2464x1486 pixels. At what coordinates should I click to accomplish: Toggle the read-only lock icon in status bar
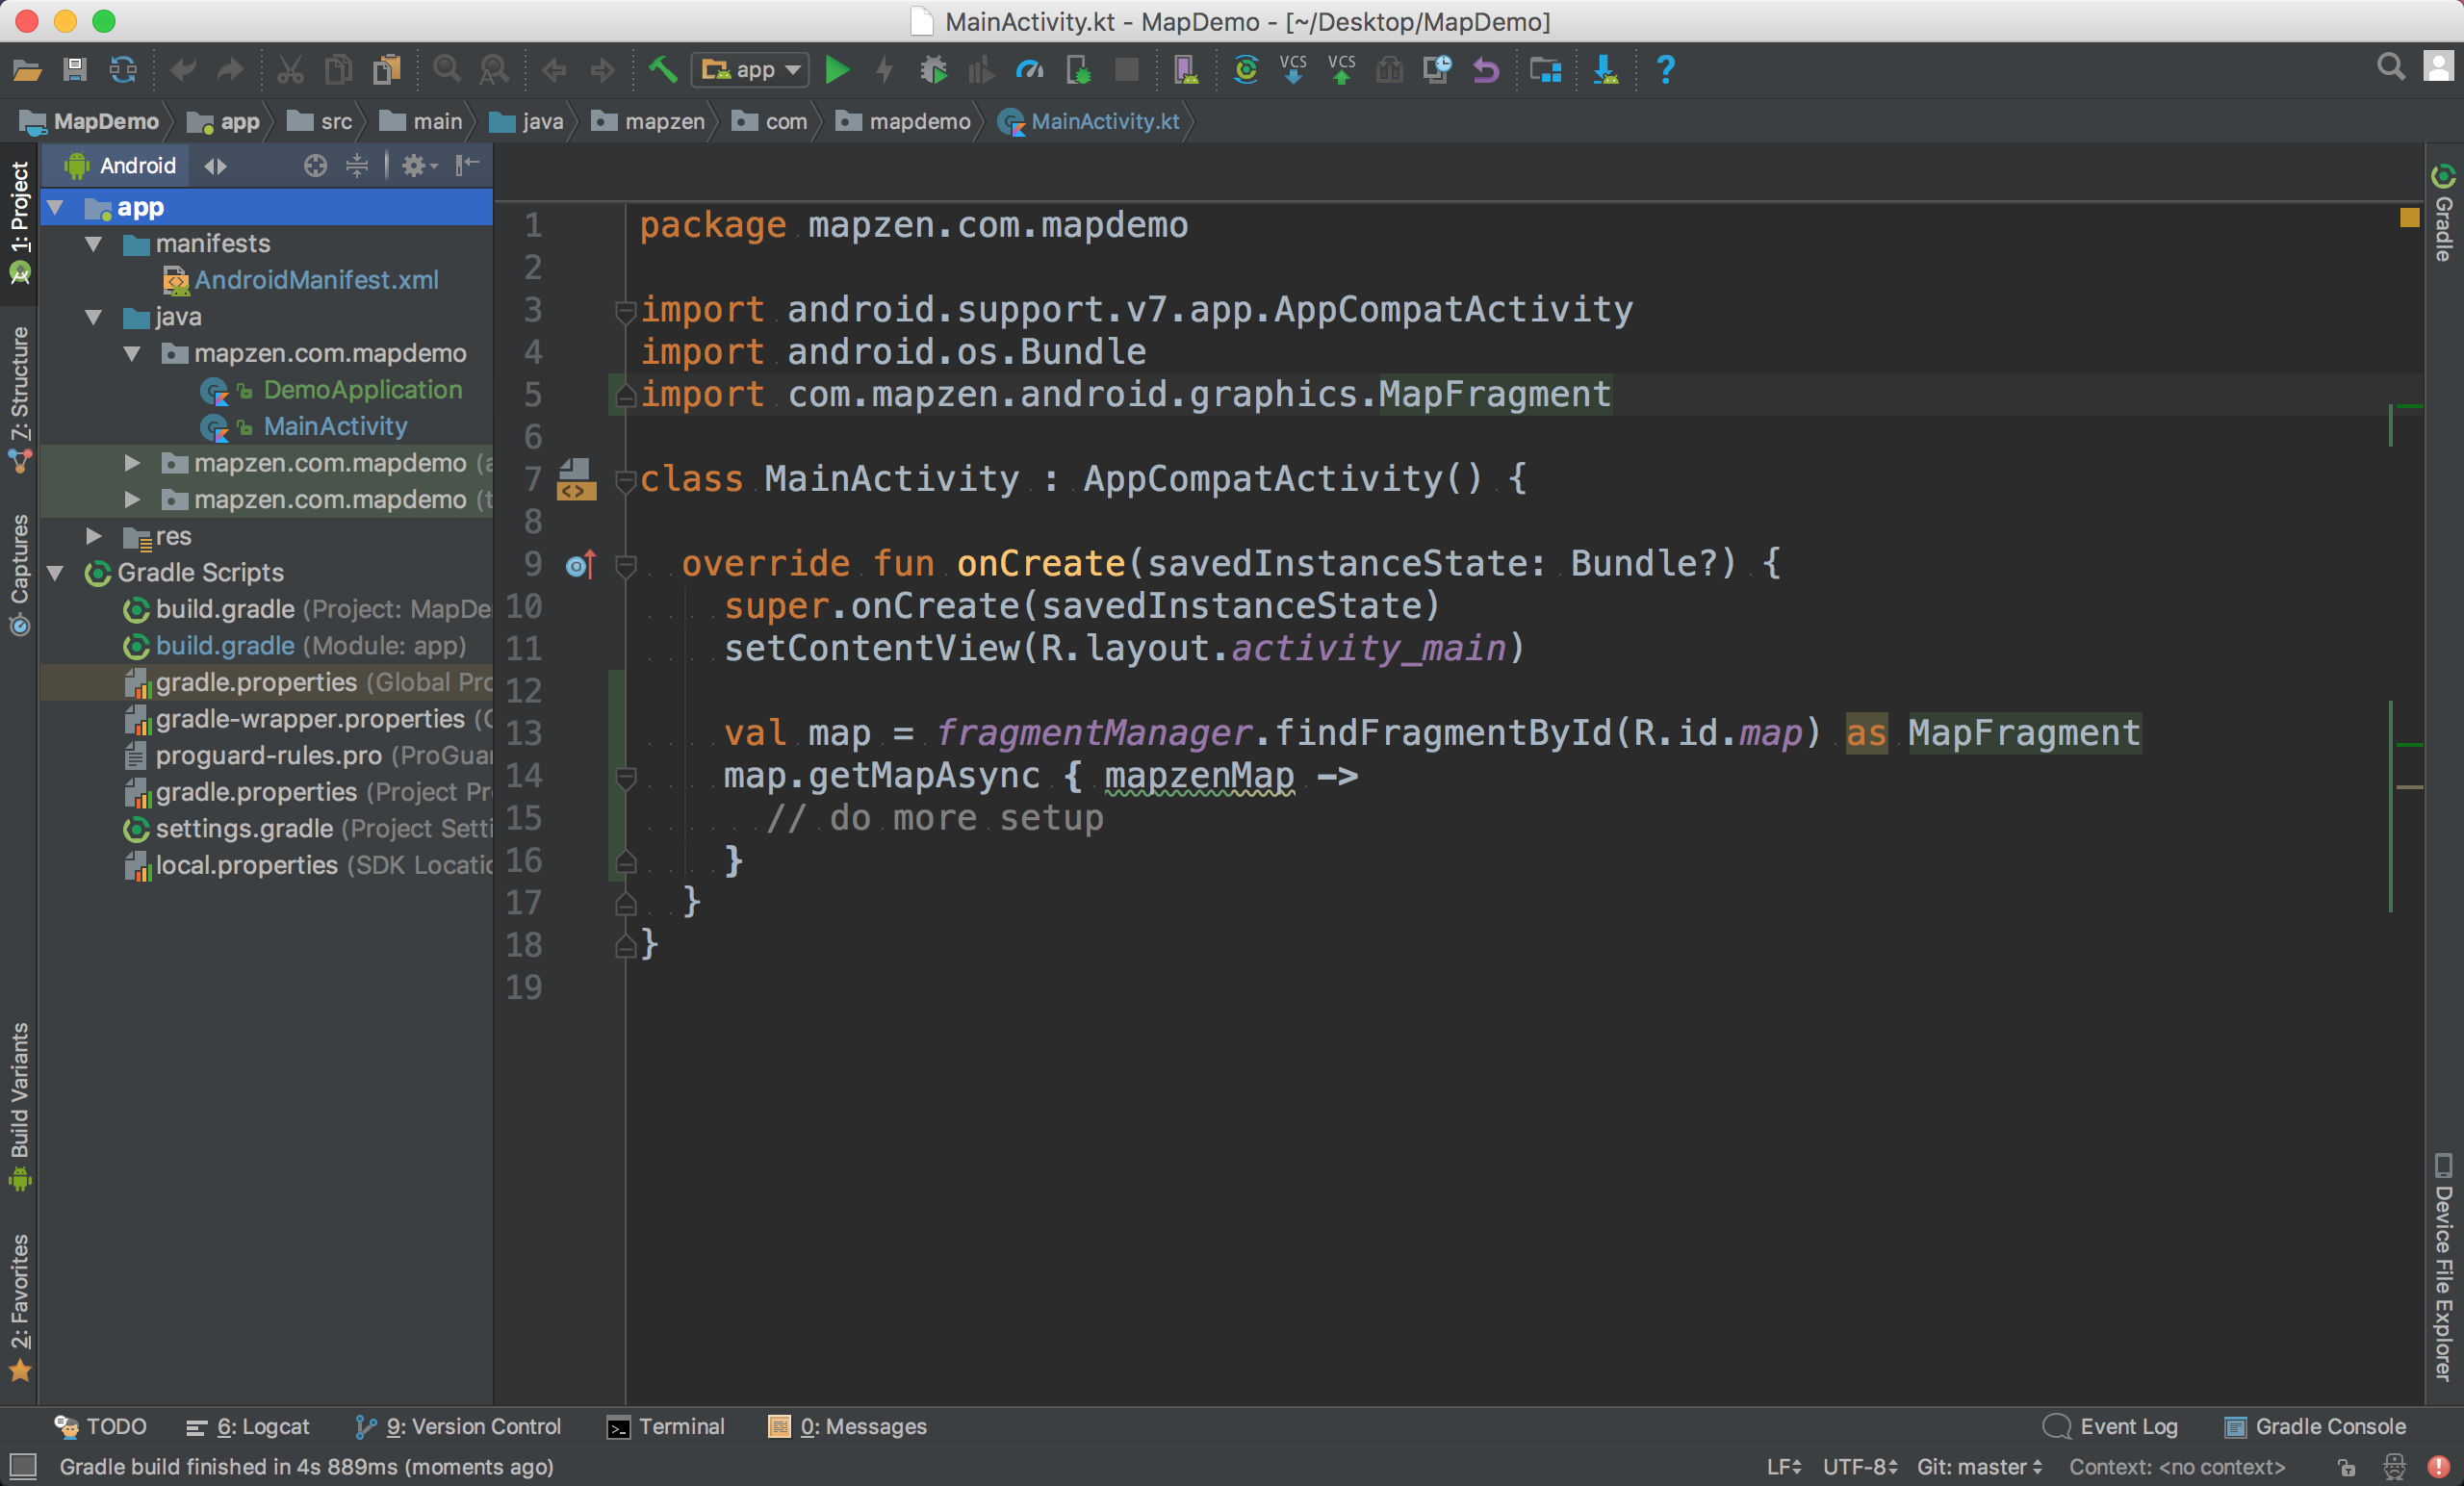tap(2347, 1467)
